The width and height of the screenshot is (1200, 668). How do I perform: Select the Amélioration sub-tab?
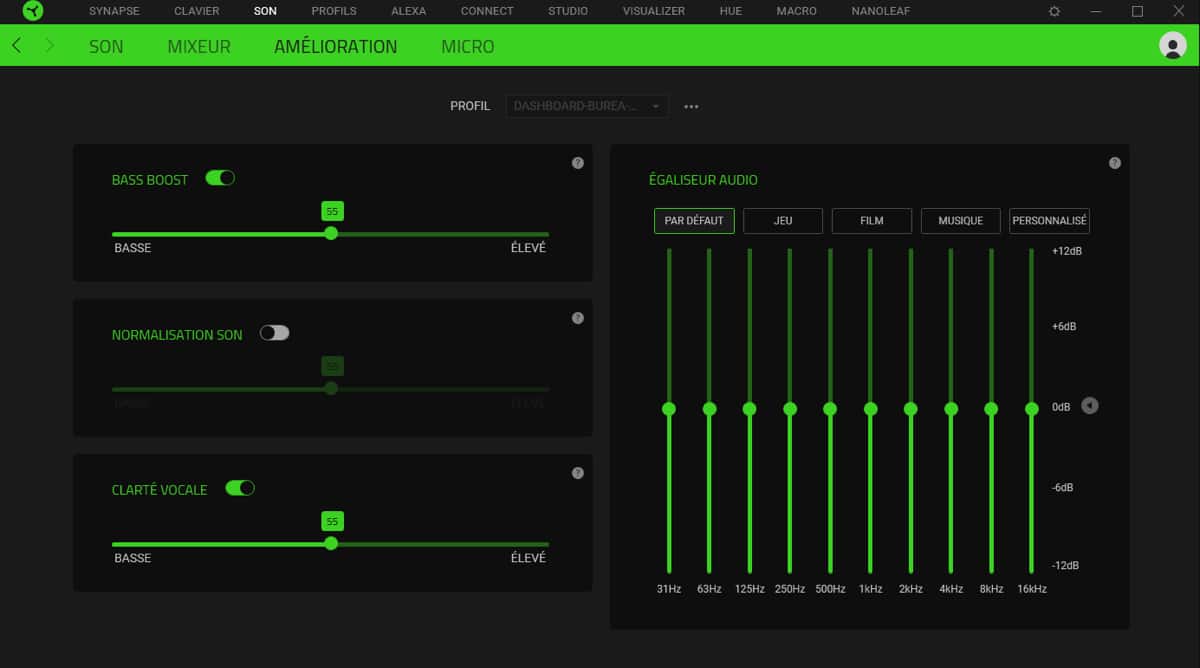point(336,47)
